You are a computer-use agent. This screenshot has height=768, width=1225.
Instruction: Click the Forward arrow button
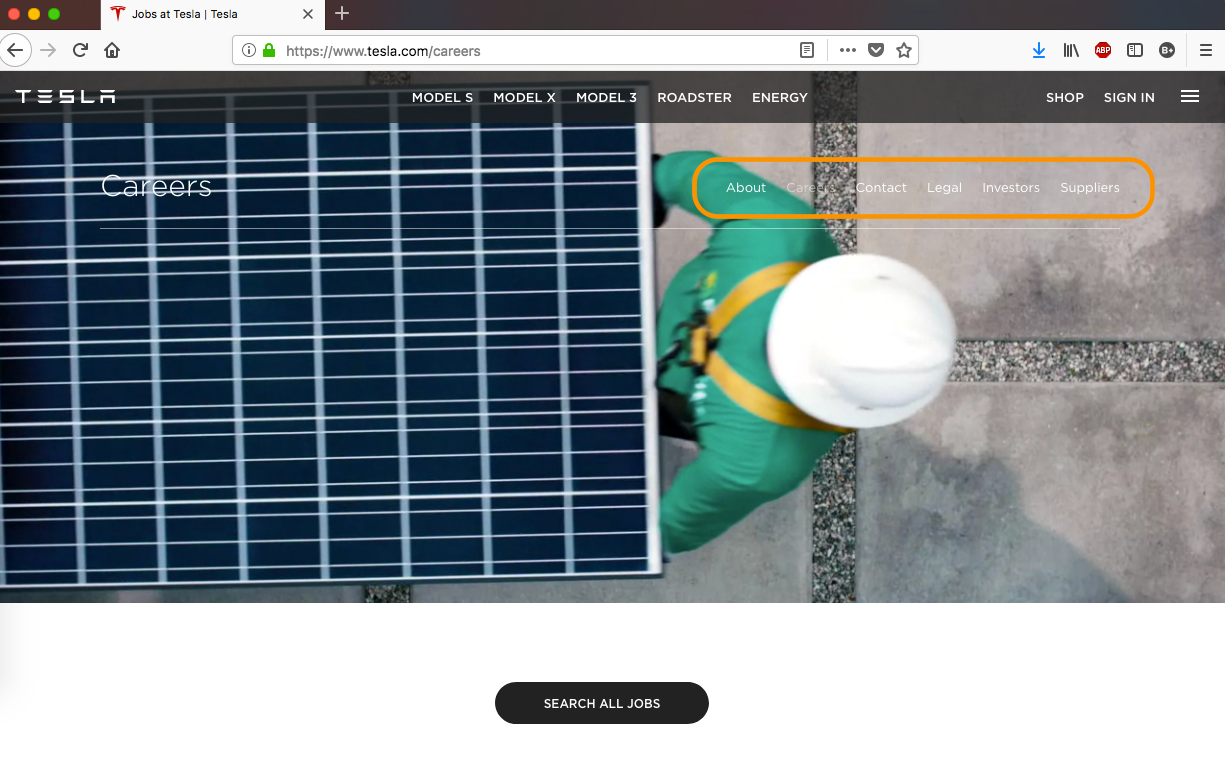[x=47, y=50]
